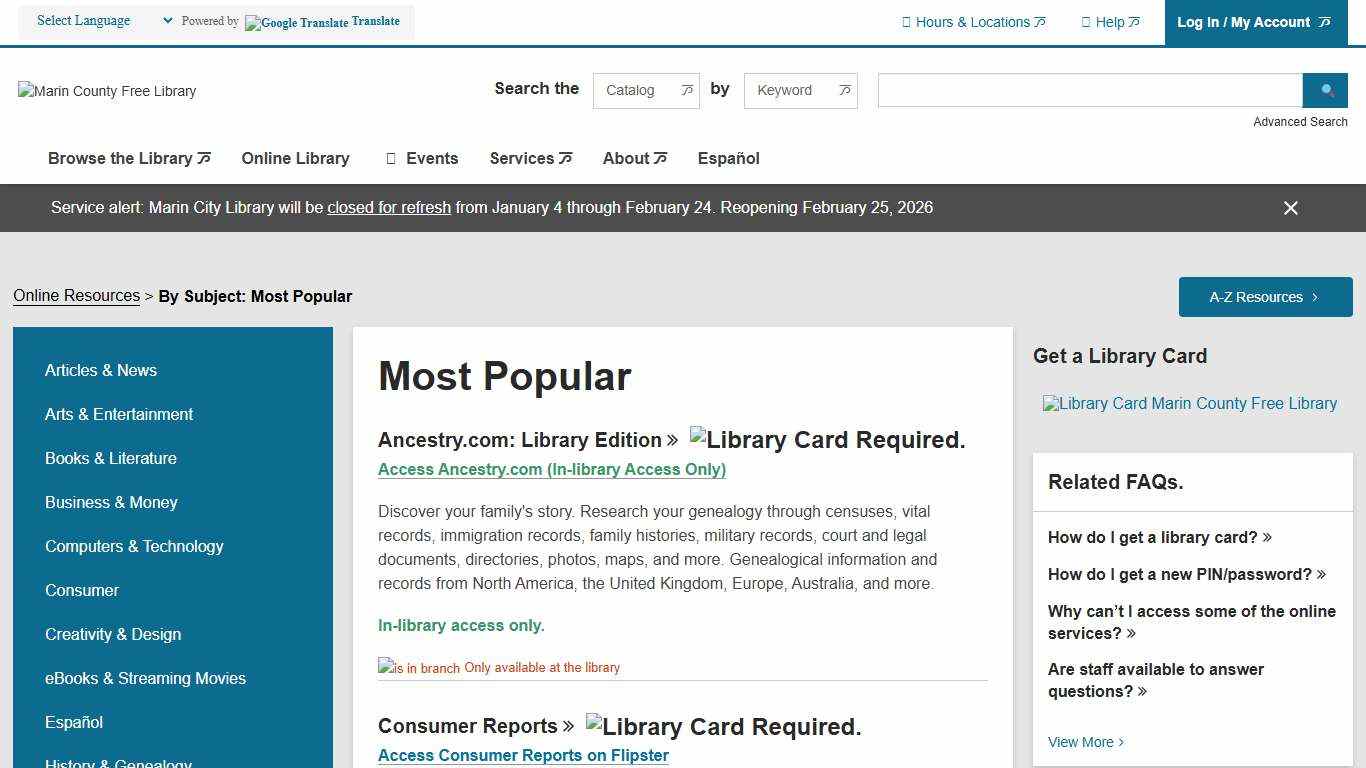This screenshot has width=1366, height=768.
Task: Click the calendar icon next to Events
Action: pyautogui.click(x=390, y=158)
